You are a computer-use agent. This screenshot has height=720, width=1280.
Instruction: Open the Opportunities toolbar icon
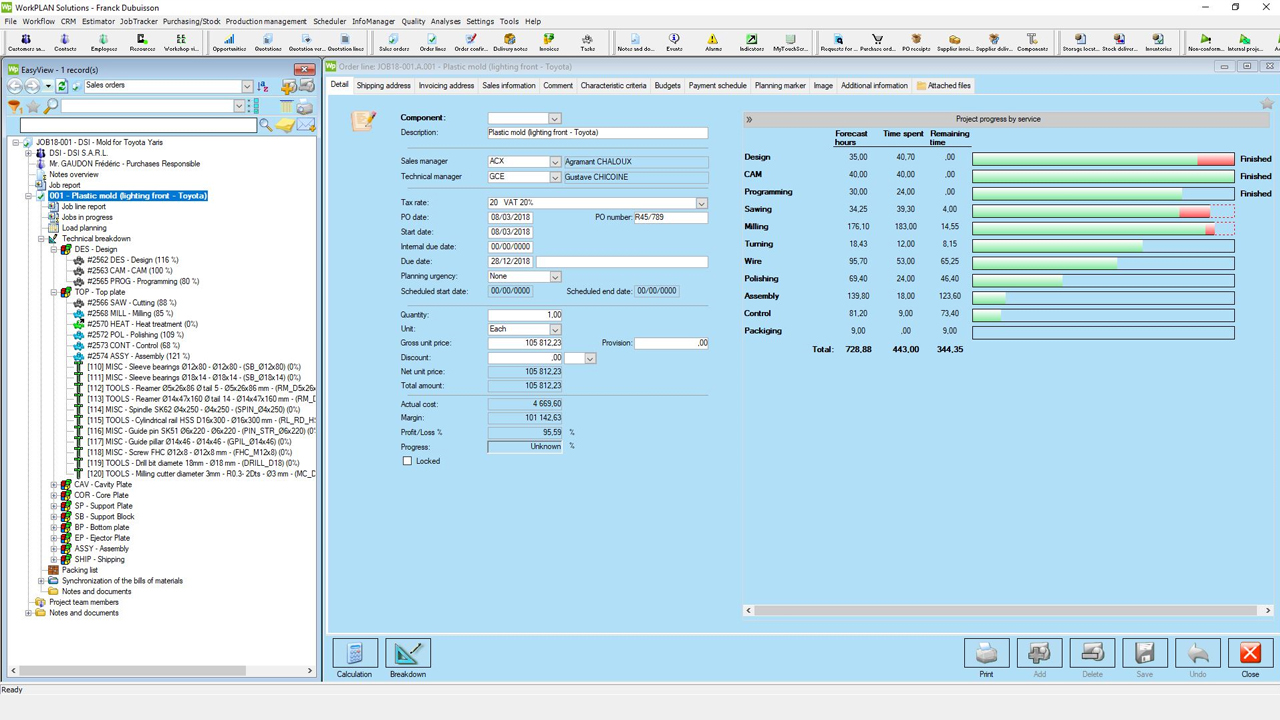click(x=229, y=42)
